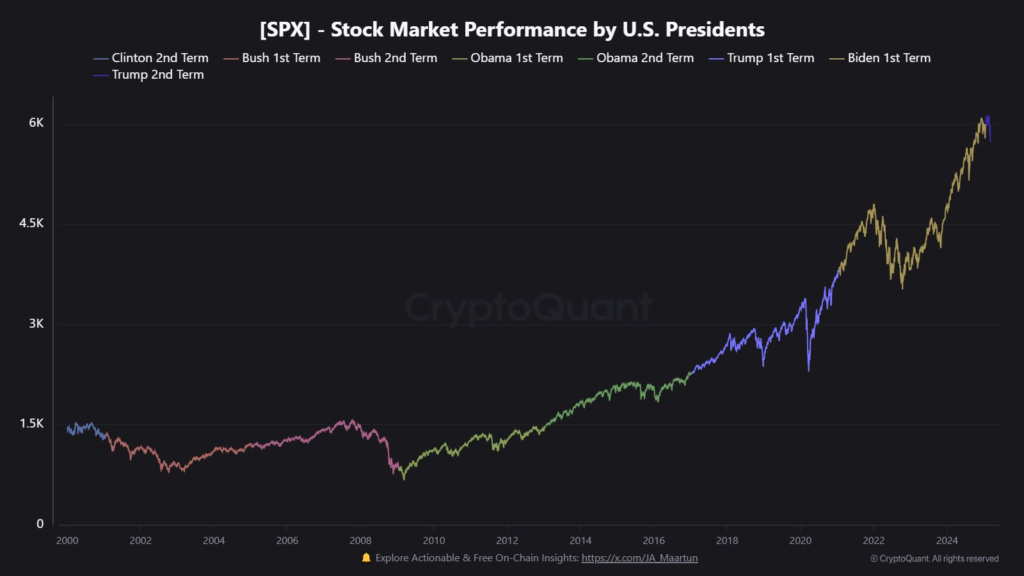Click the CryptoQuant copyright notice
This screenshot has height=576, width=1024.
coord(934,558)
